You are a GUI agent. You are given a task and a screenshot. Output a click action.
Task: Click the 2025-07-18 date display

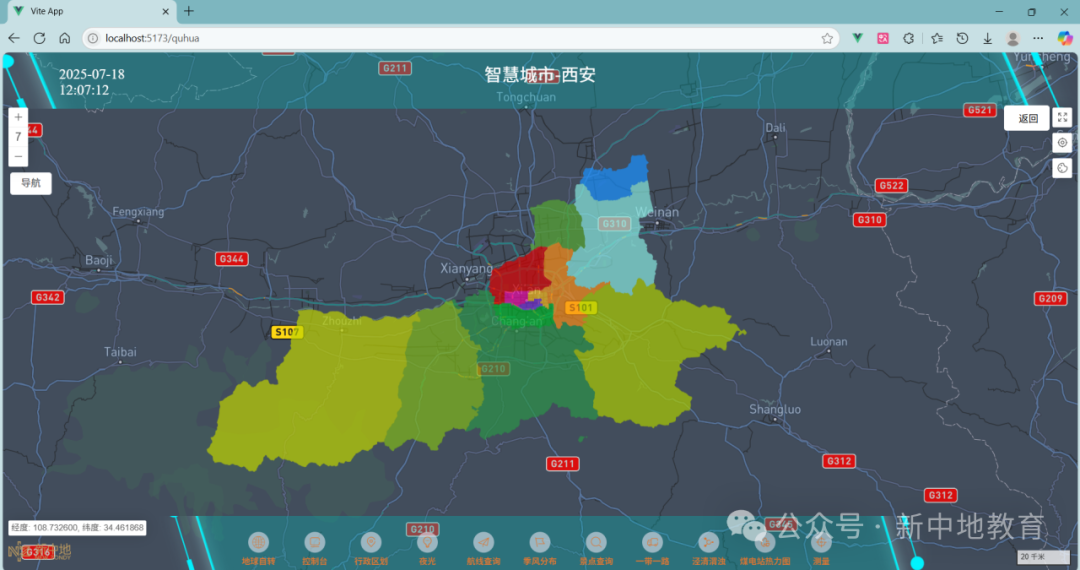click(x=92, y=74)
